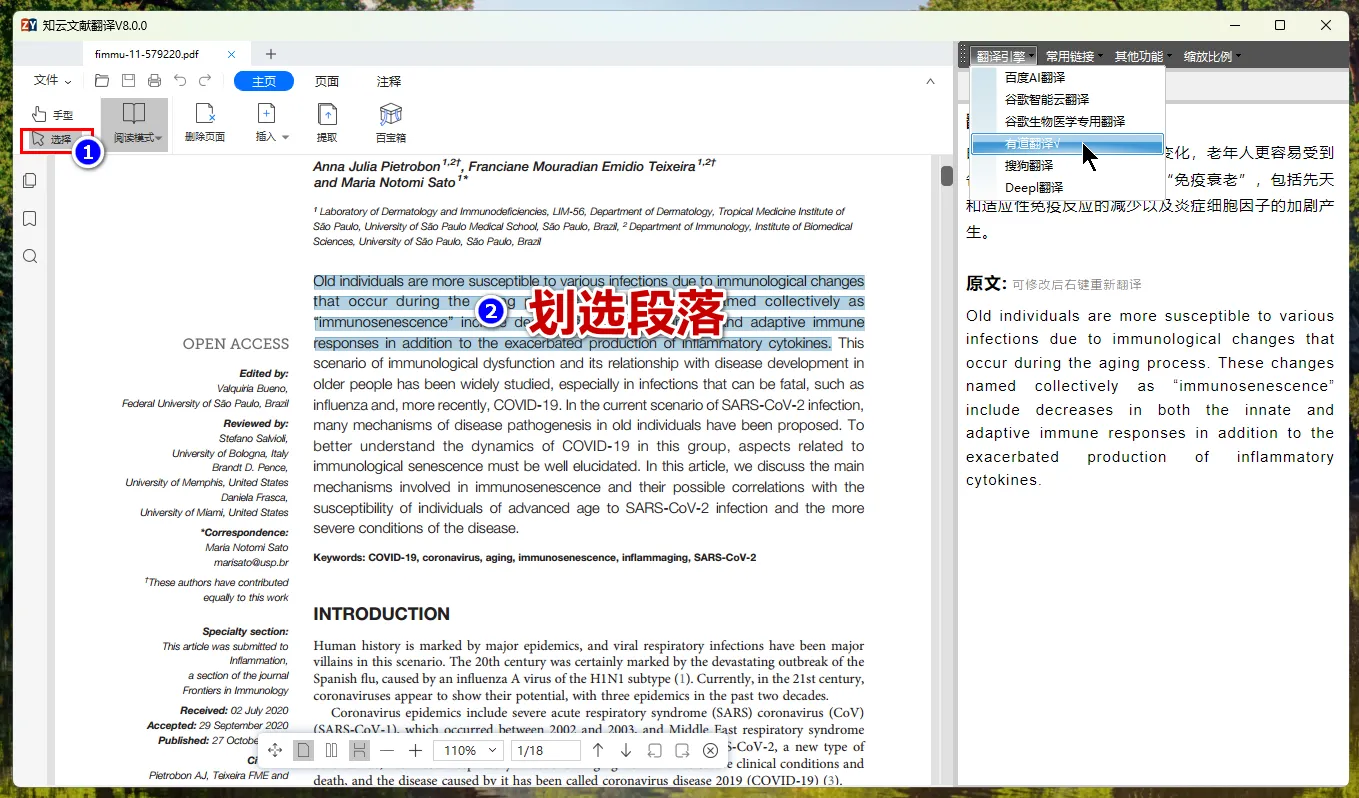Click the rotate page icon in bottom bar

click(654, 750)
